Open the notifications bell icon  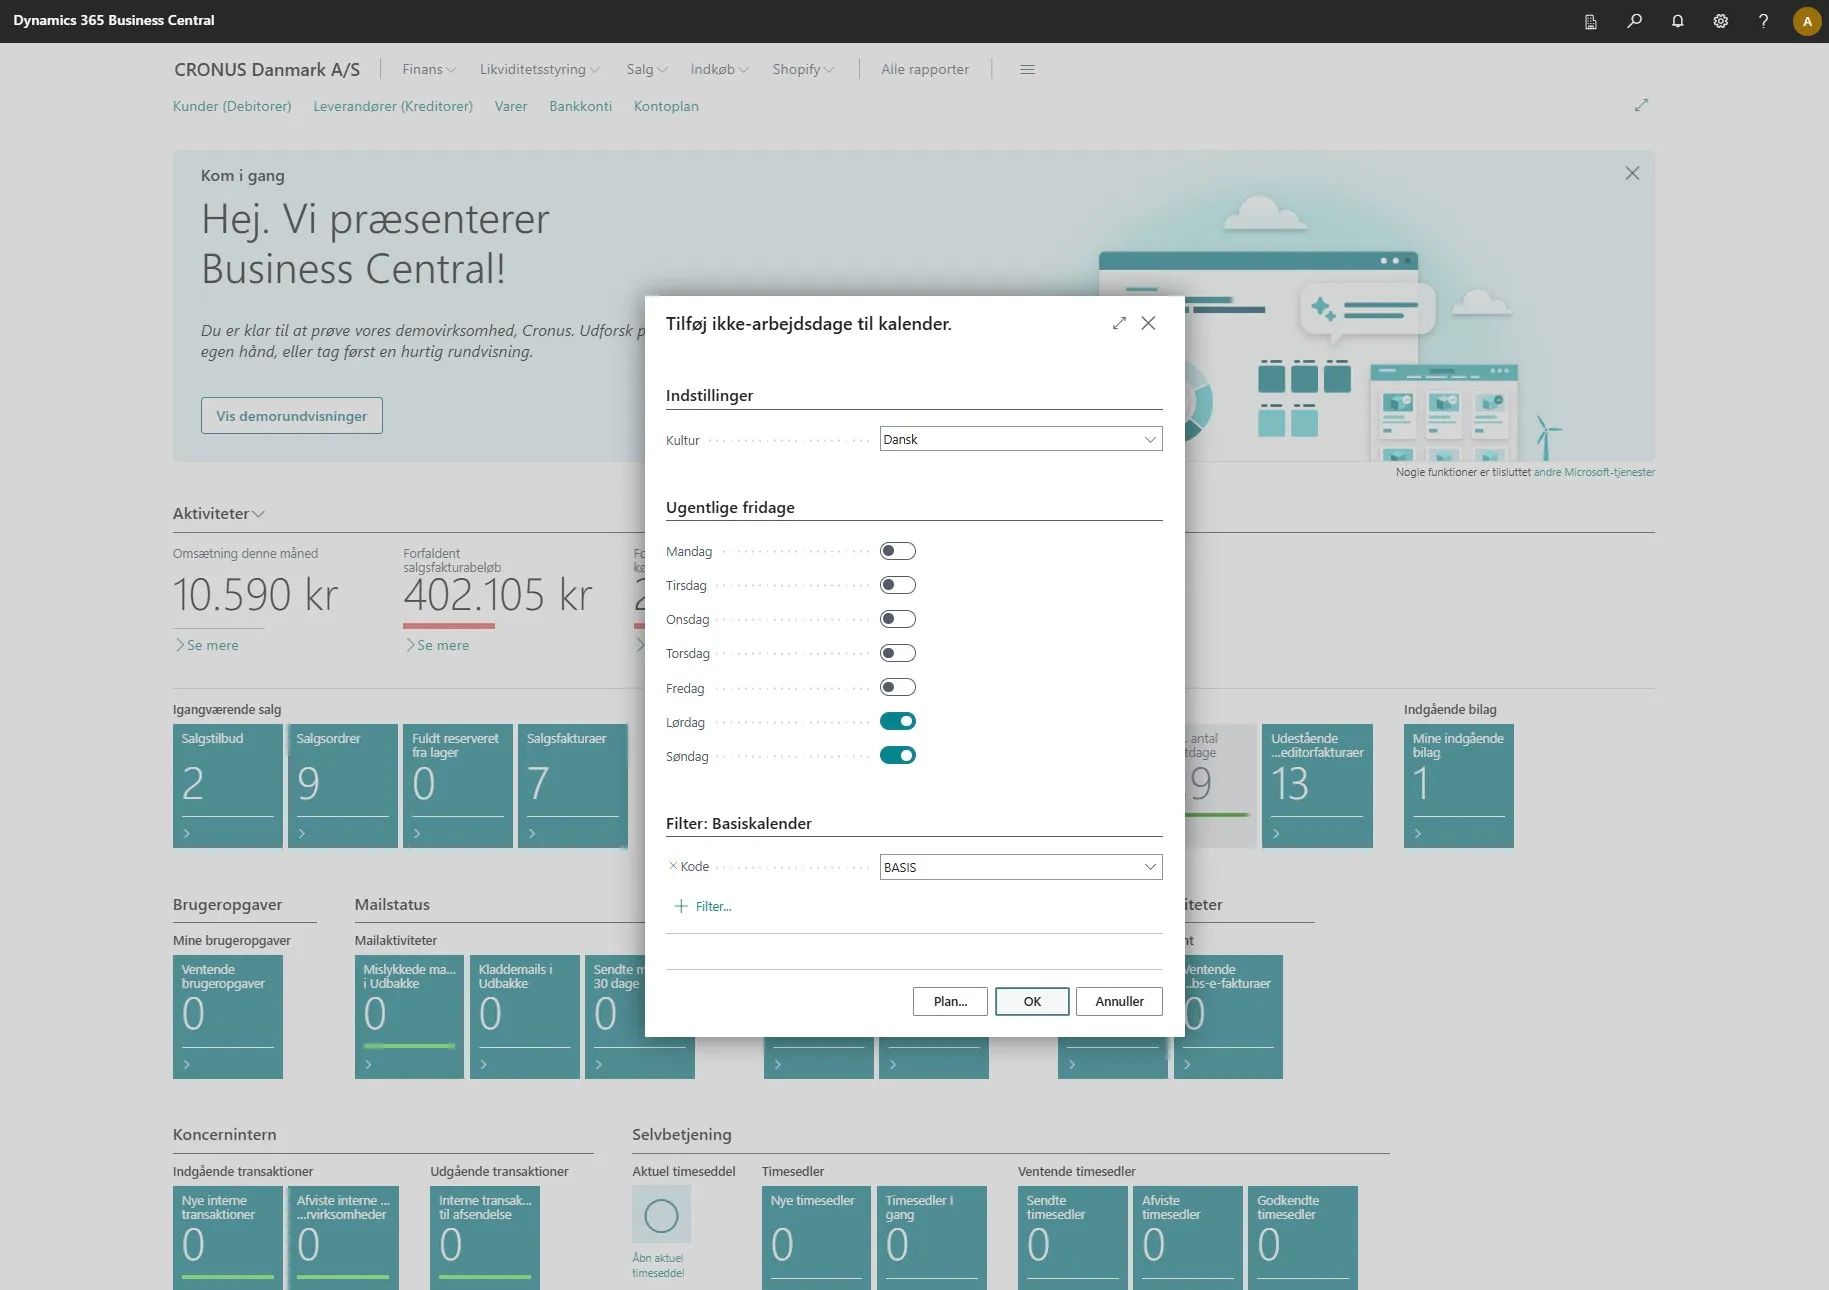(x=1677, y=21)
